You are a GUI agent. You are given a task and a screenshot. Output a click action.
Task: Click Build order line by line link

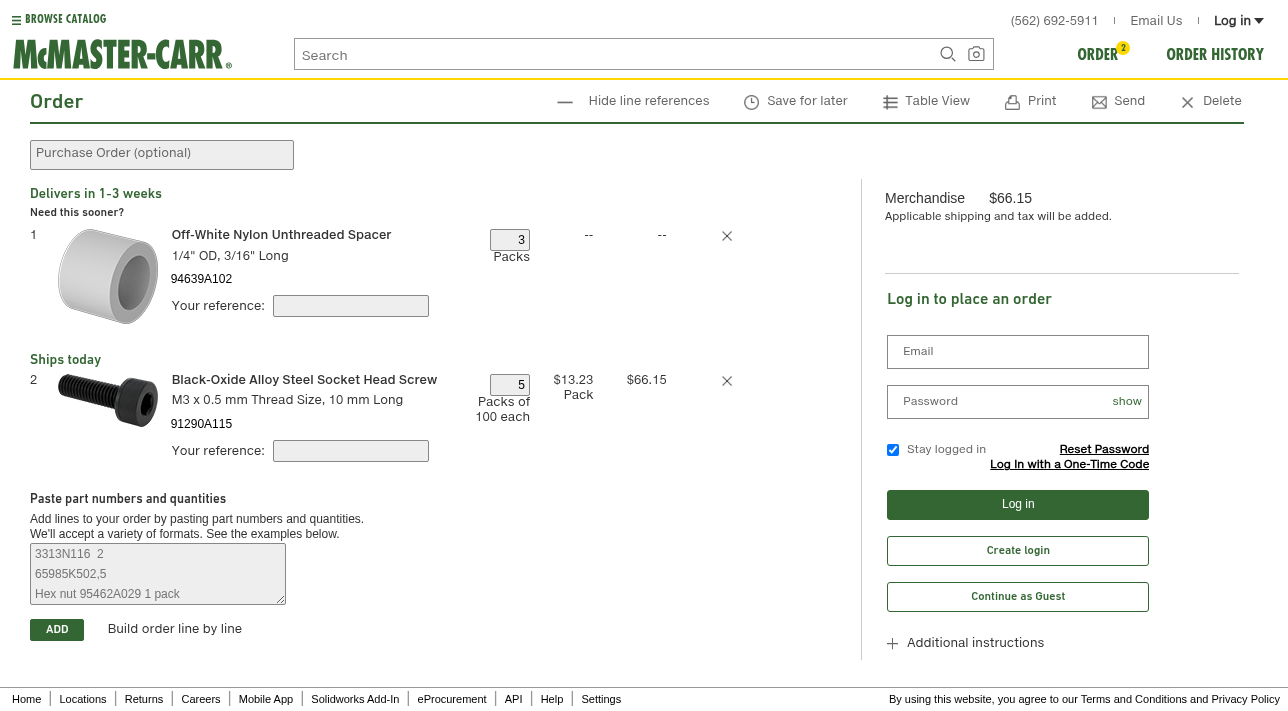[x=175, y=629]
